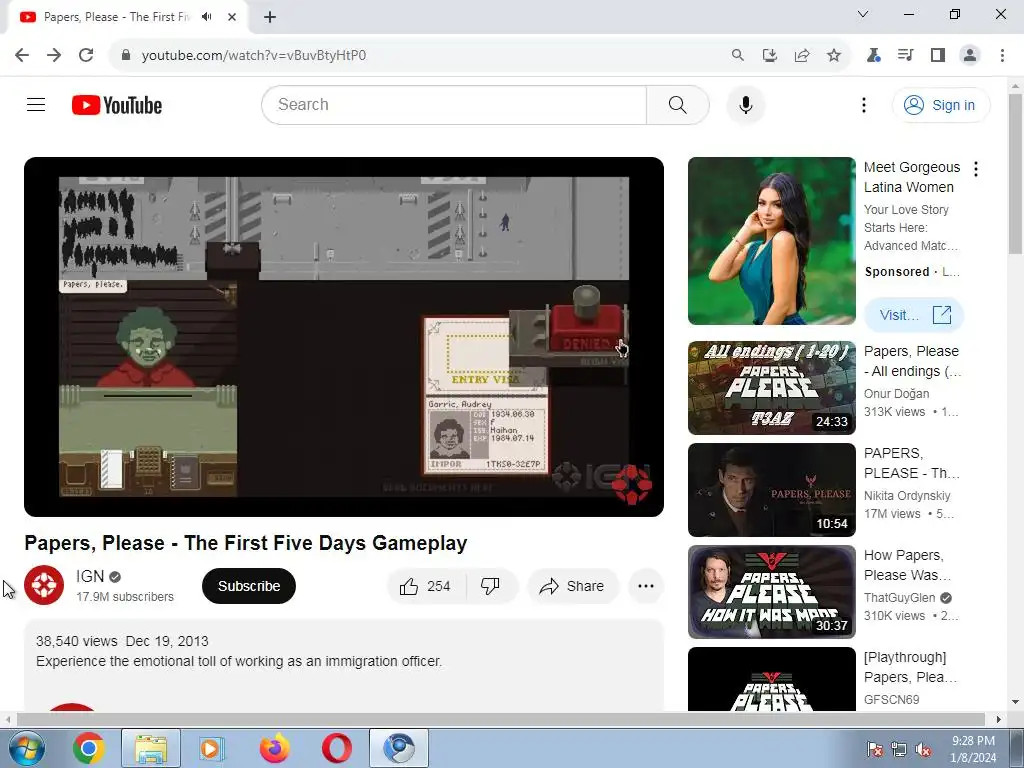
Task: Like the video with thumbs up
Action: click(426, 586)
